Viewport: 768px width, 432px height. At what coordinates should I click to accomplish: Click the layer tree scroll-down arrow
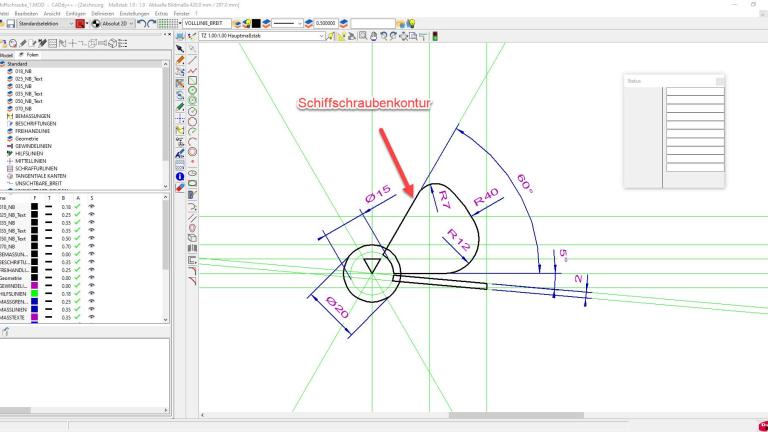click(x=165, y=186)
